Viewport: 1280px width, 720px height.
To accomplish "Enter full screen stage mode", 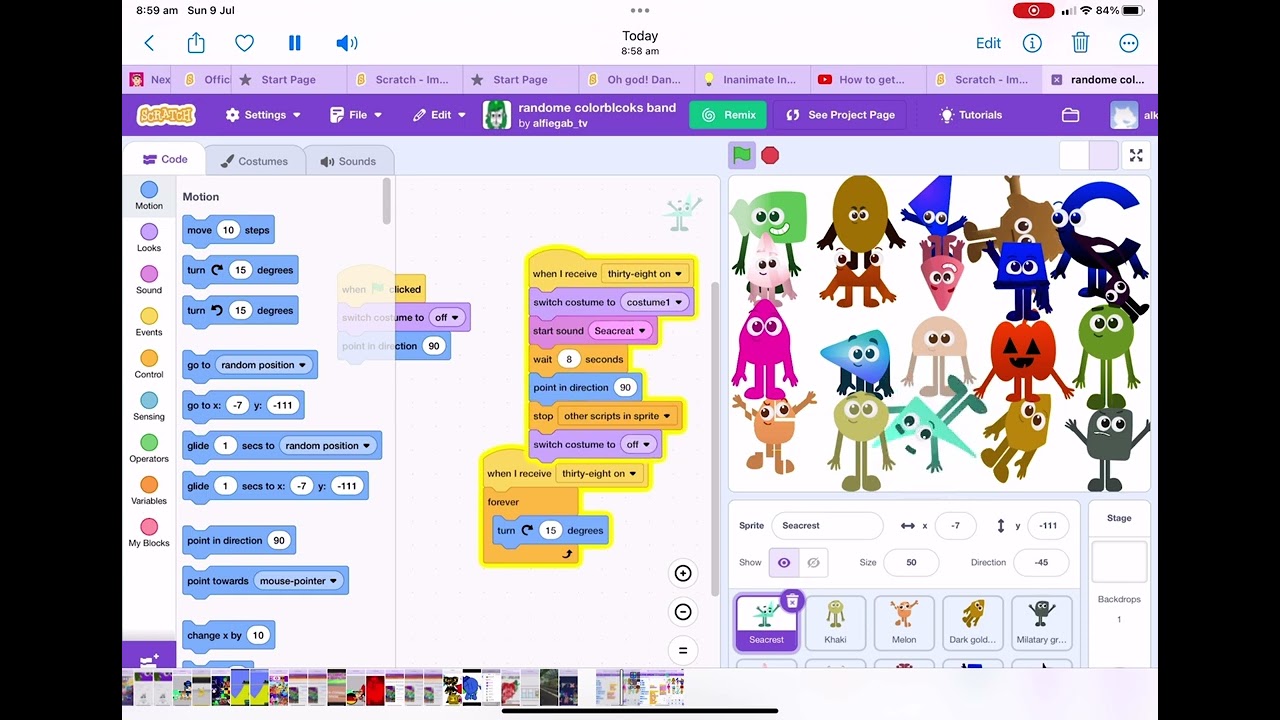I will tap(1136, 155).
